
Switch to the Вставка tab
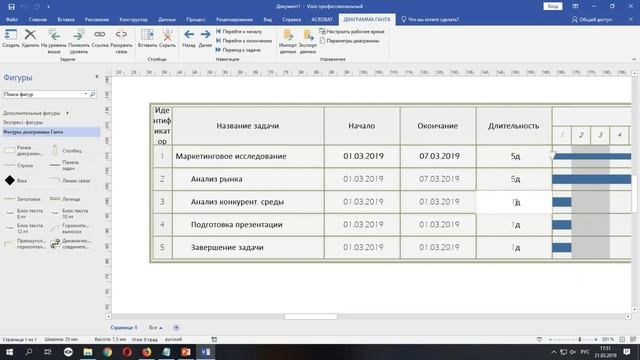(66, 19)
